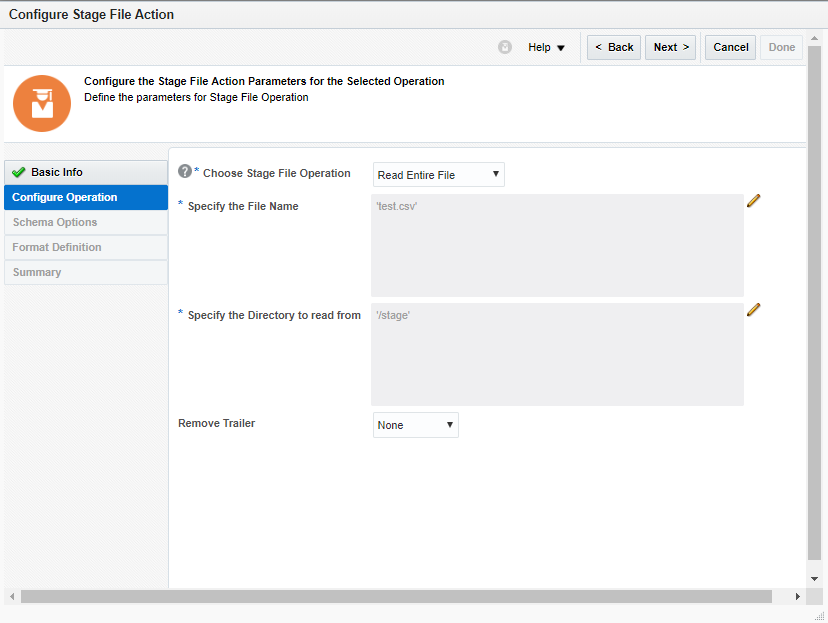The height and width of the screenshot is (623, 828).
Task: Expand the Remove Trailer dropdown
Action: click(x=416, y=425)
